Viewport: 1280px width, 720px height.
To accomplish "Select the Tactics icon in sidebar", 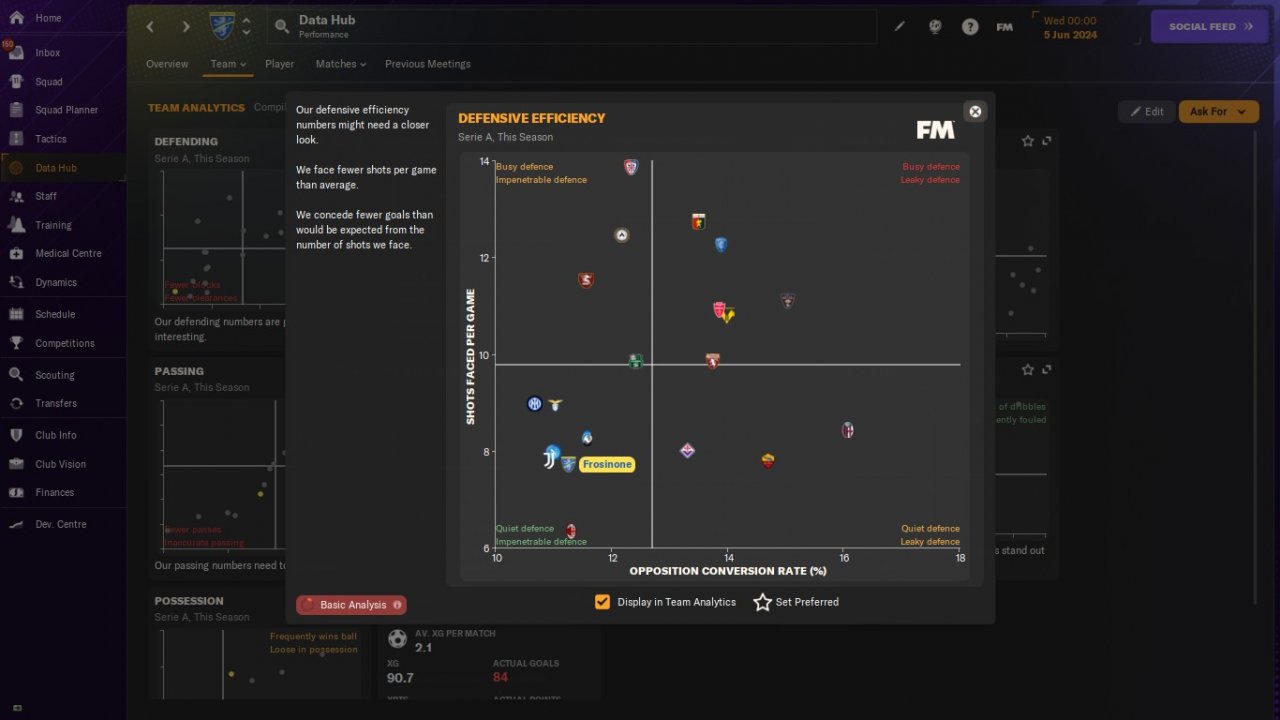I will point(16,139).
